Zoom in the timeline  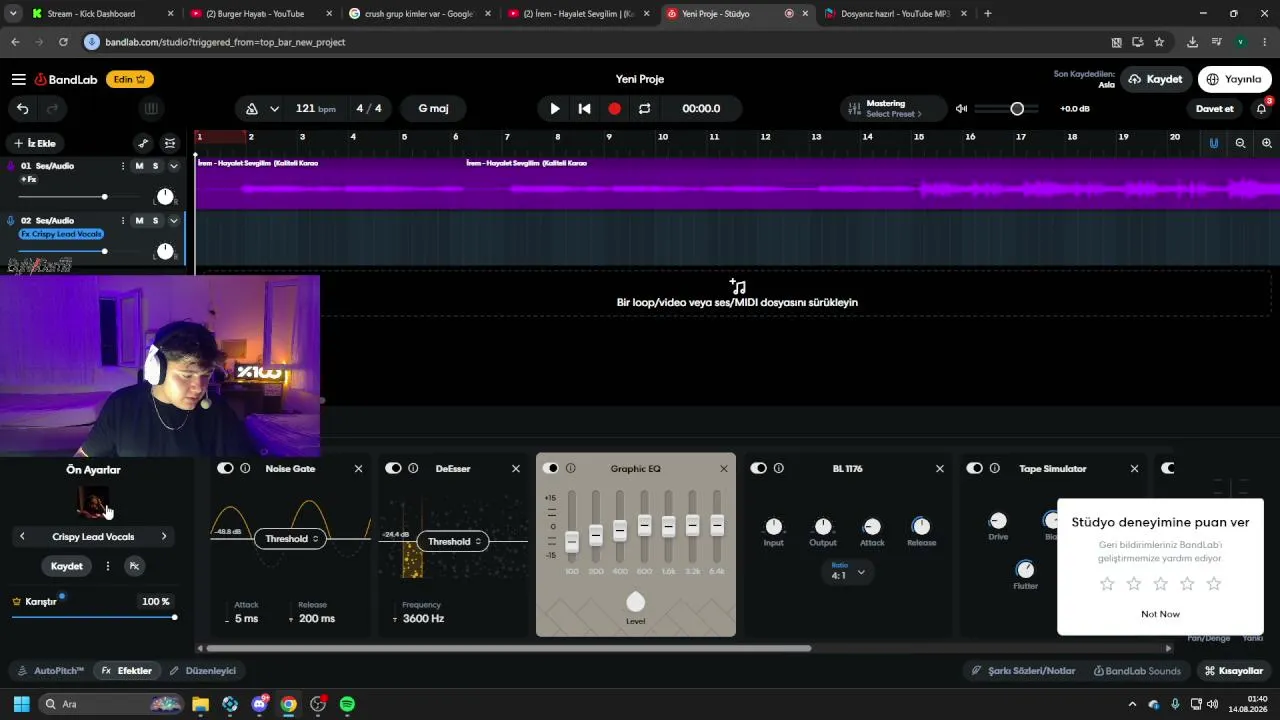[x=1267, y=143]
